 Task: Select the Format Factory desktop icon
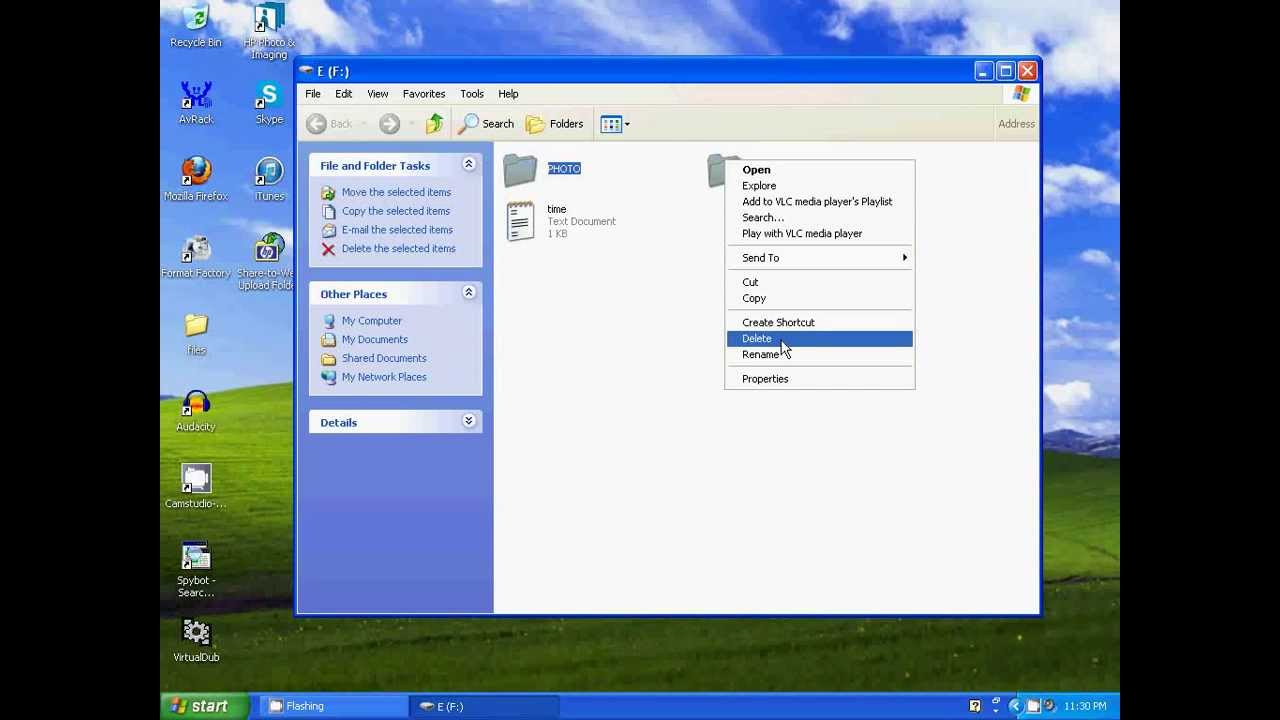click(196, 257)
